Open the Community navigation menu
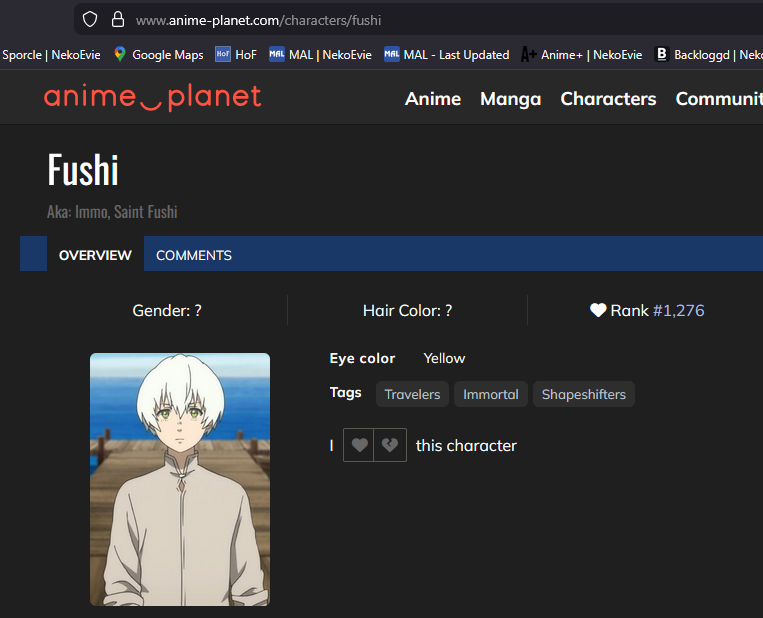The image size is (763, 618). pyautogui.click(x=719, y=99)
